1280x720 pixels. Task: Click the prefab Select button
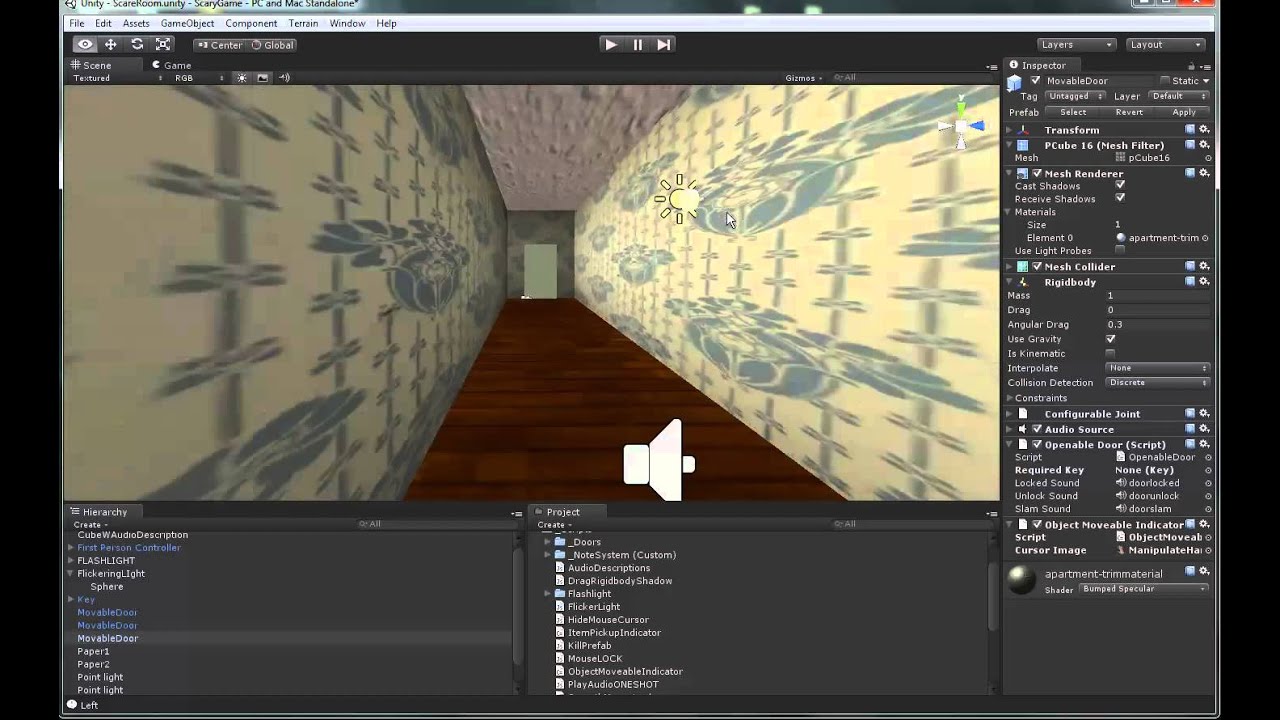1073,113
